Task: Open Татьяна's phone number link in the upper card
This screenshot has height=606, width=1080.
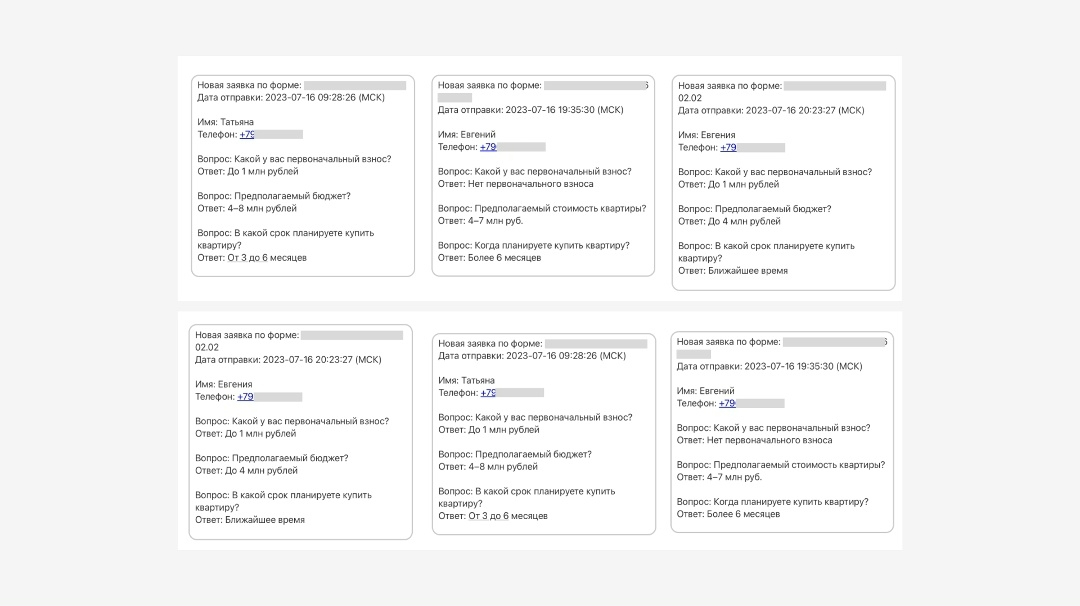Action: [x=247, y=134]
